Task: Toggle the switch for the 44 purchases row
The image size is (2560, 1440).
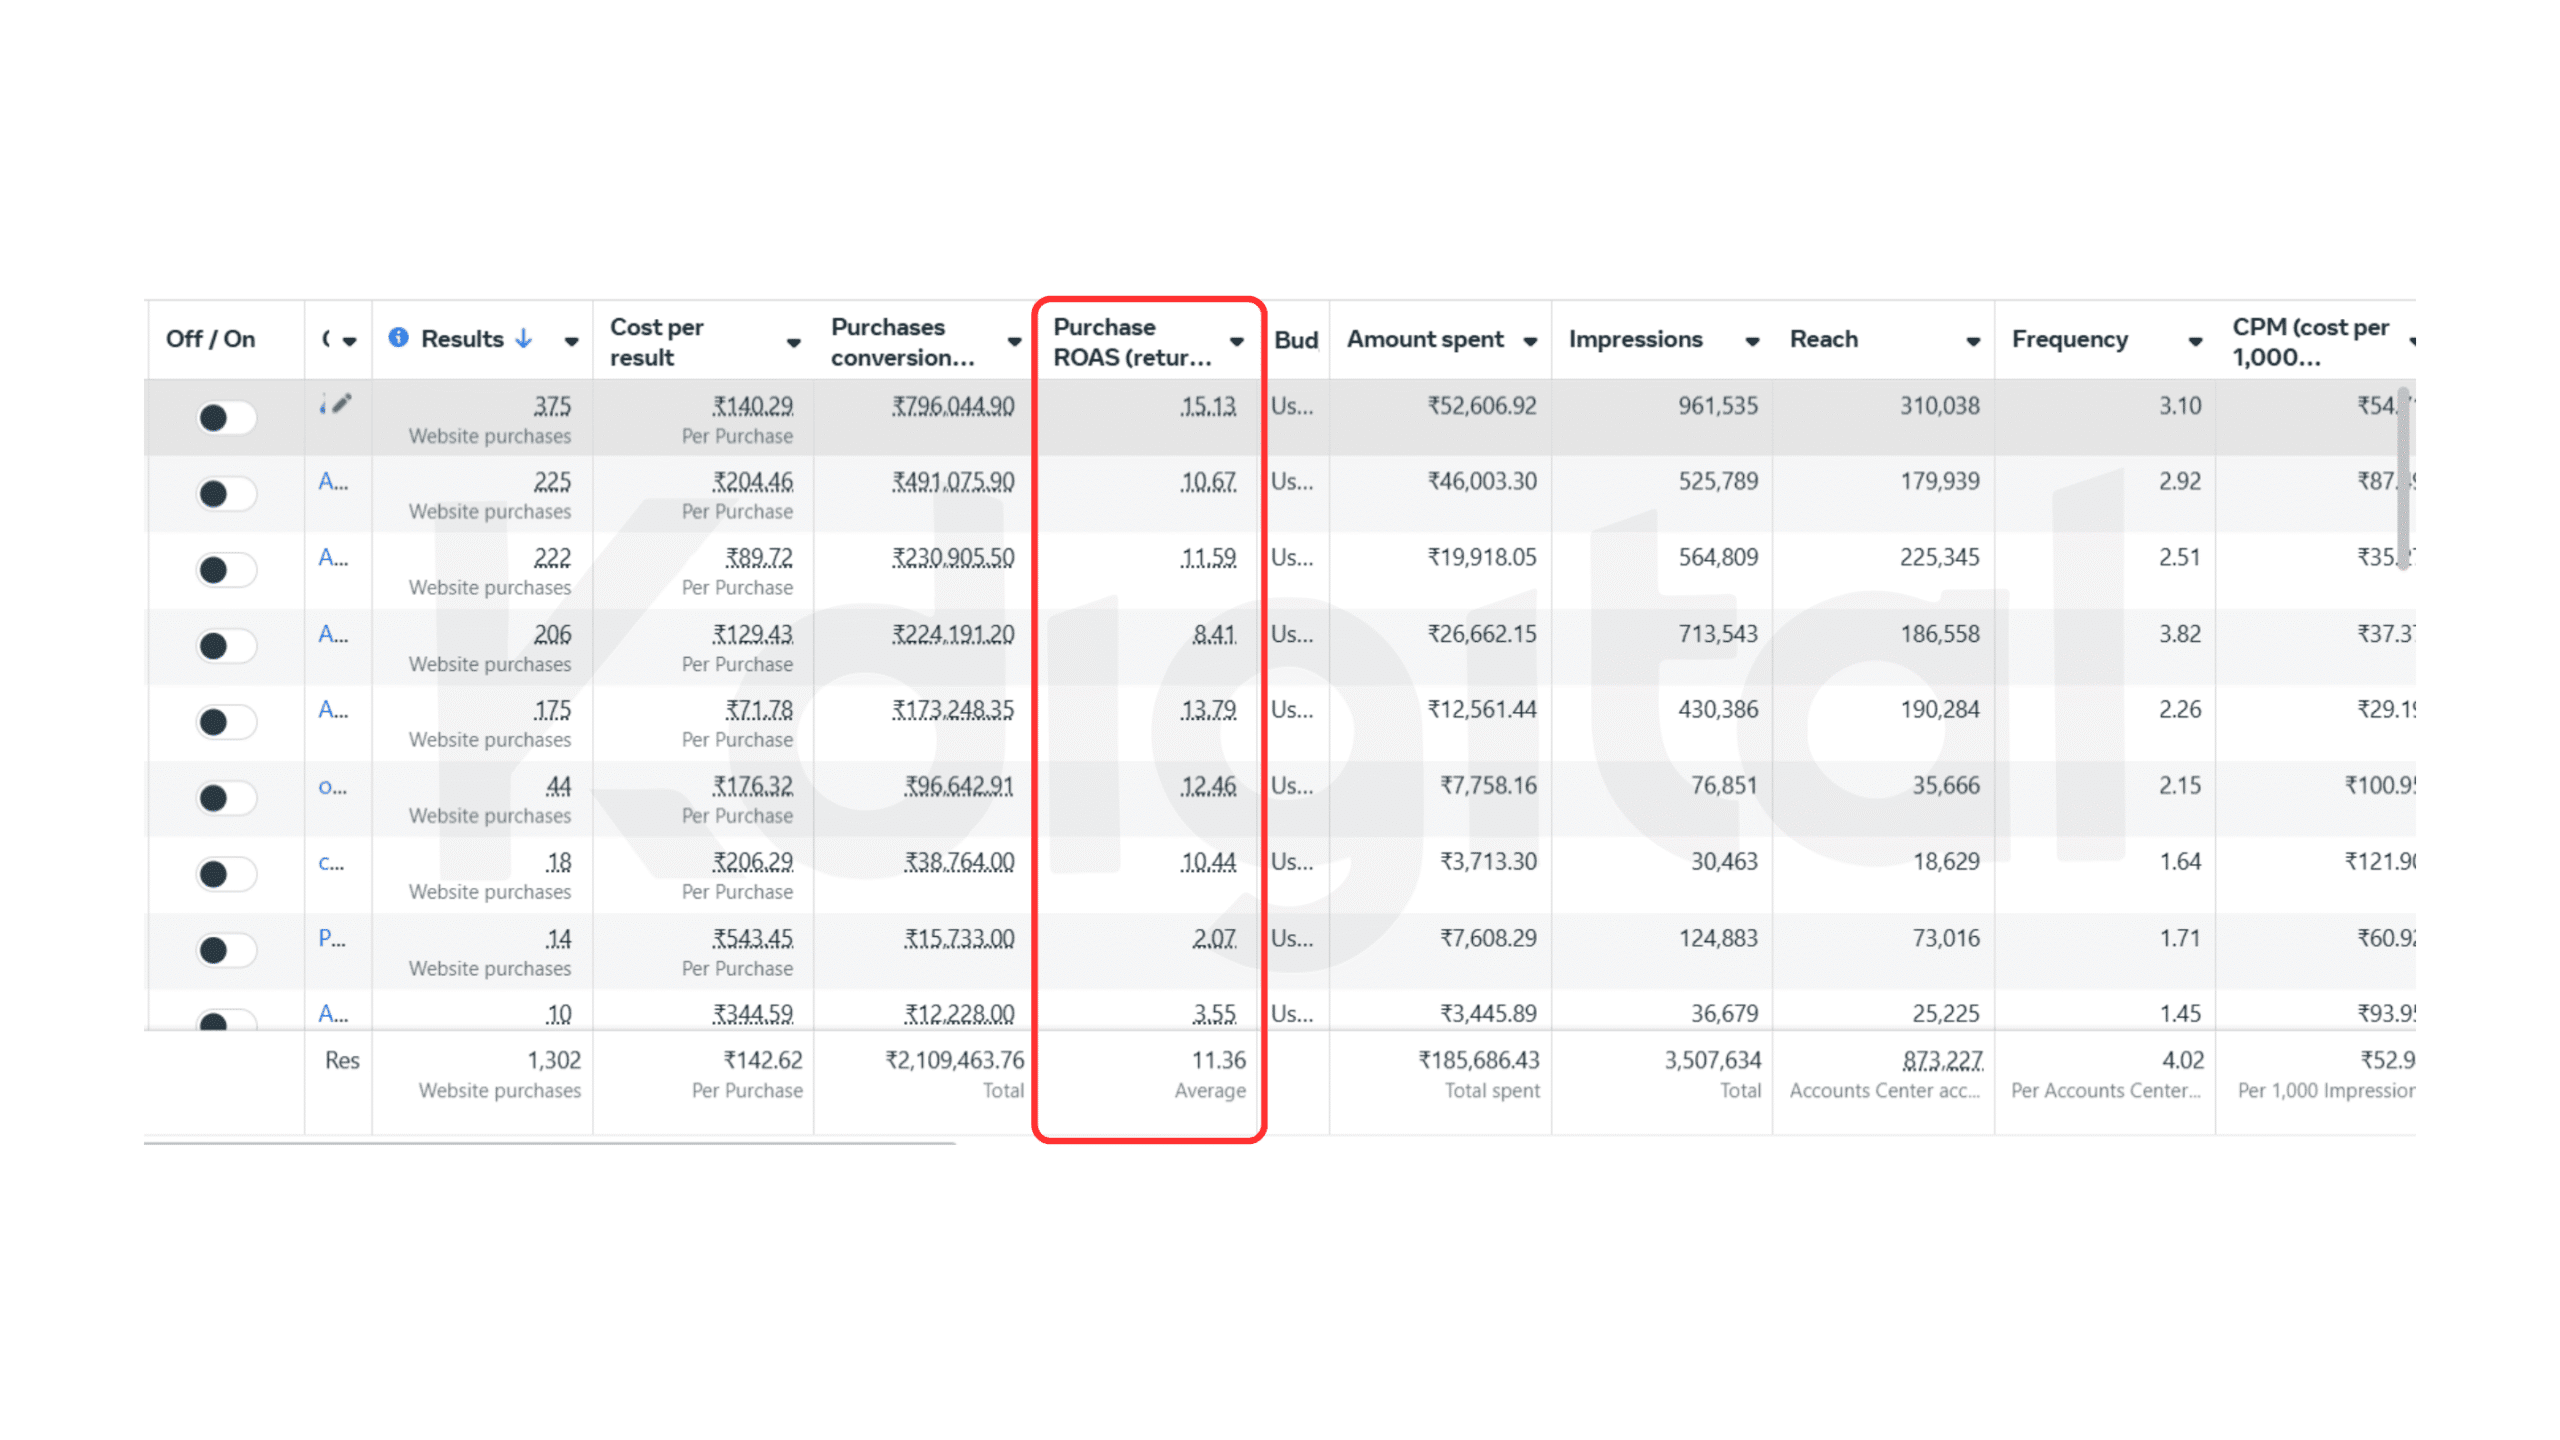Action: (x=226, y=797)
